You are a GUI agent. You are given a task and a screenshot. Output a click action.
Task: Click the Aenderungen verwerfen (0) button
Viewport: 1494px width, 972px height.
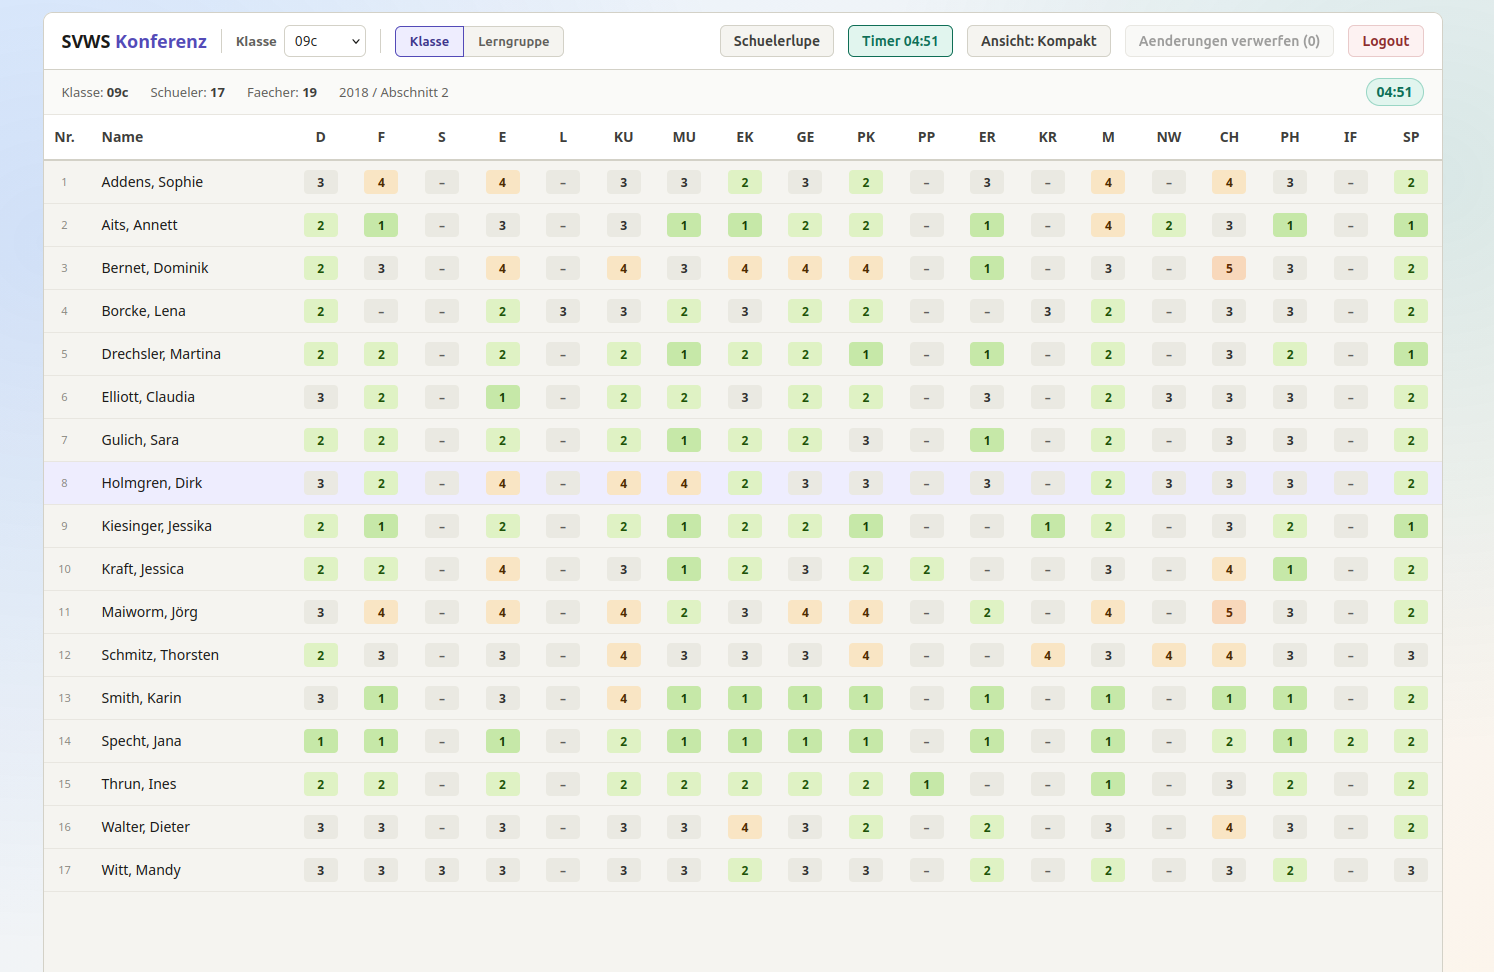pyautogui.click(x=1228, y=41)
